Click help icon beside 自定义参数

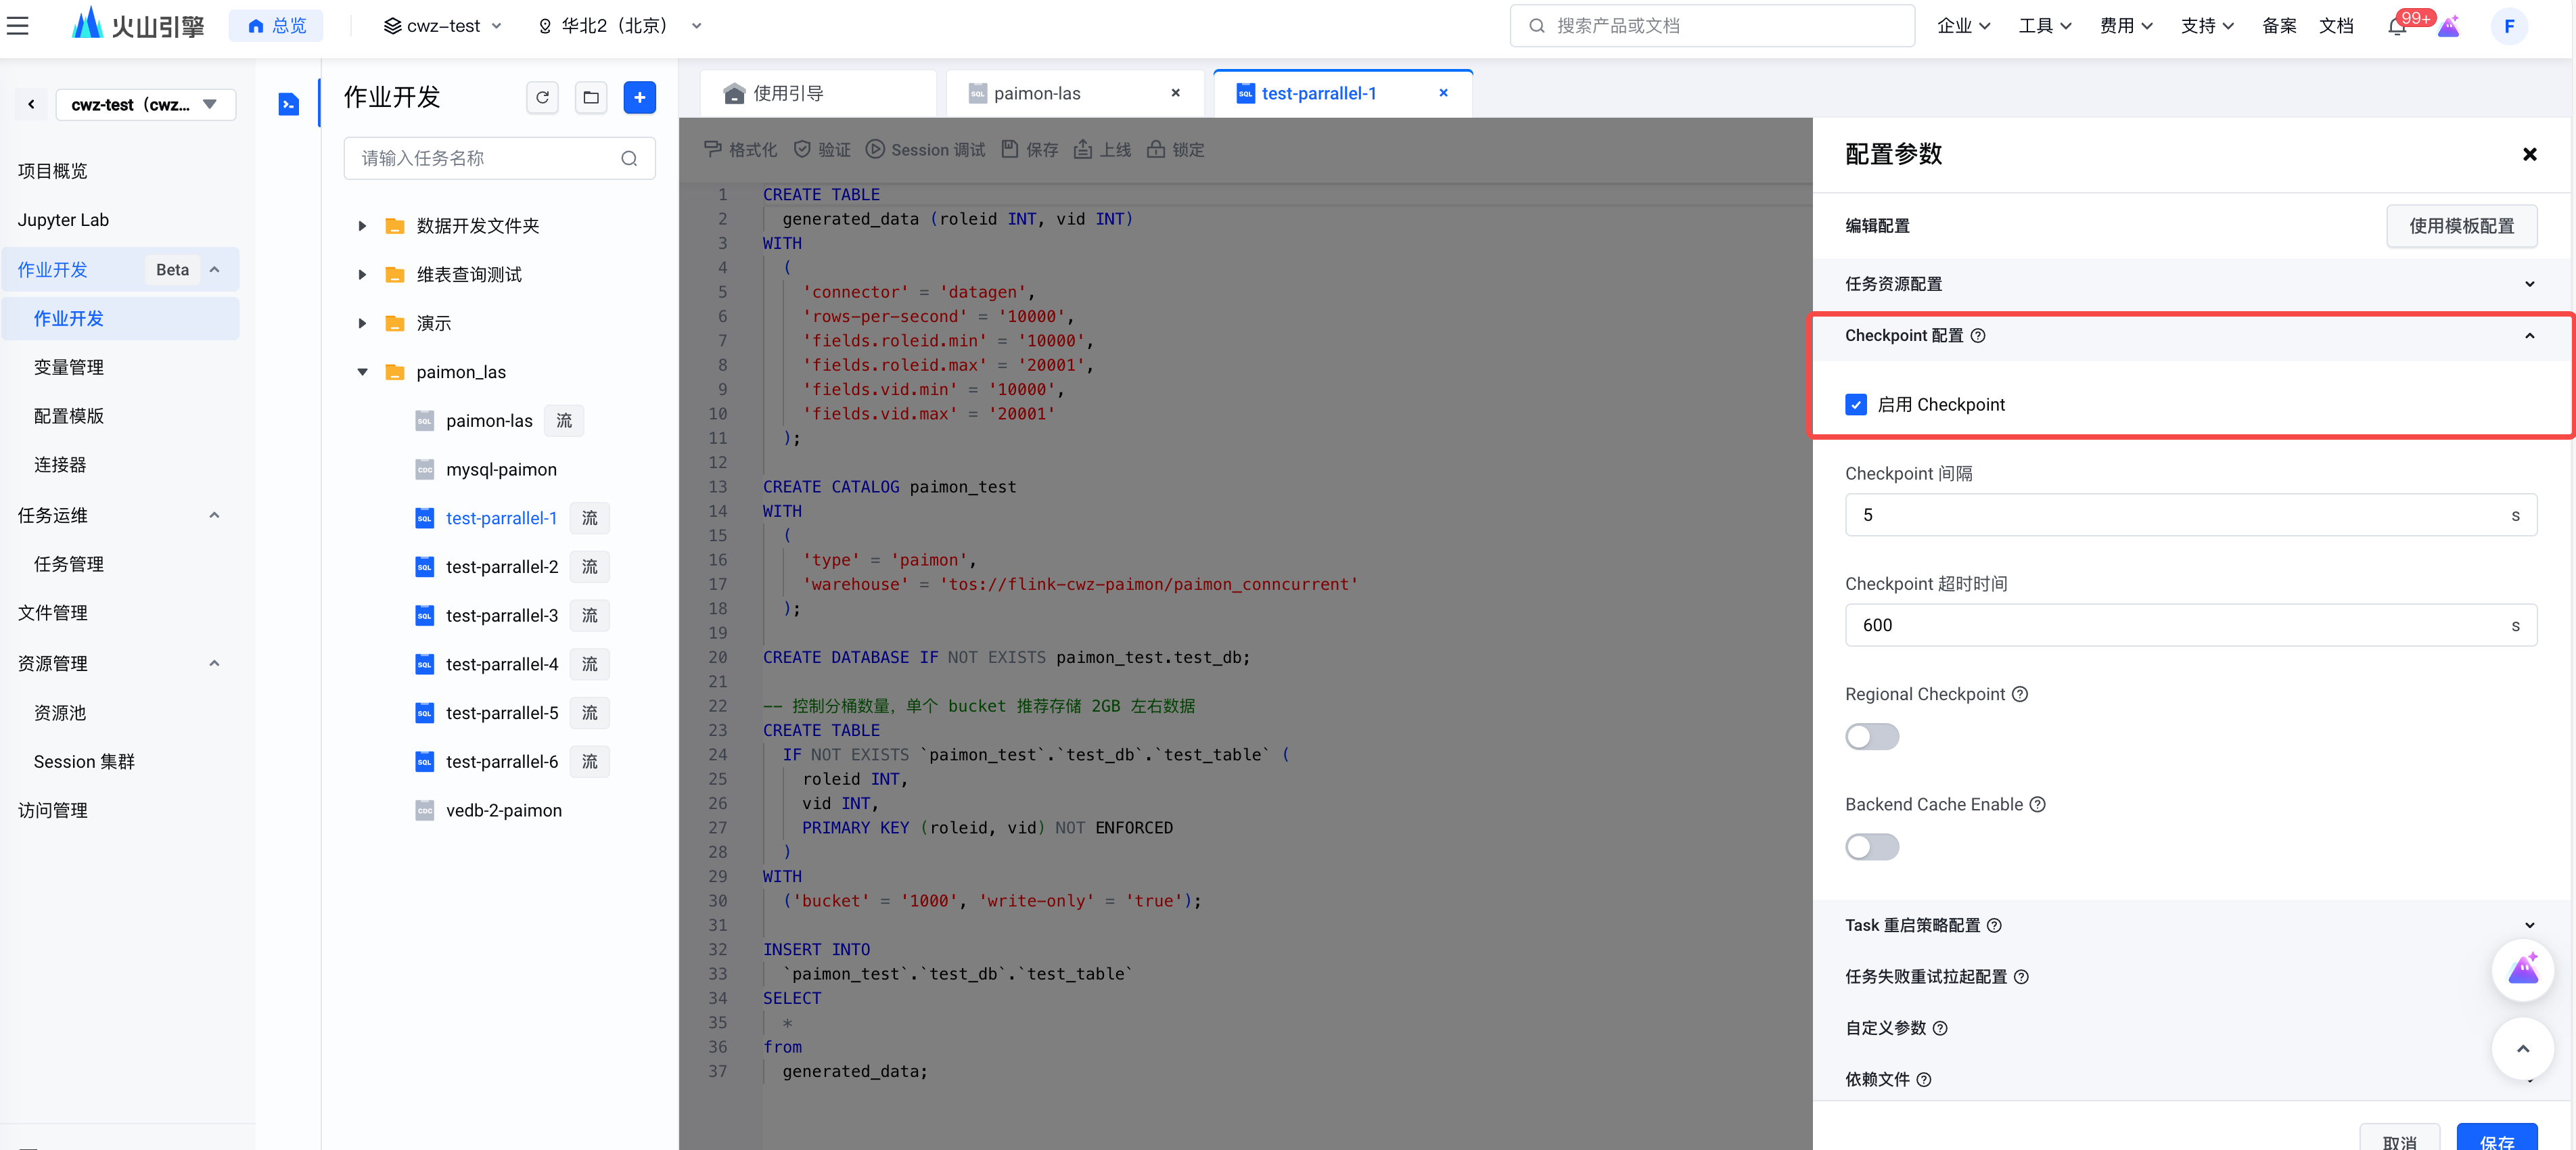pos(1939,1028)
